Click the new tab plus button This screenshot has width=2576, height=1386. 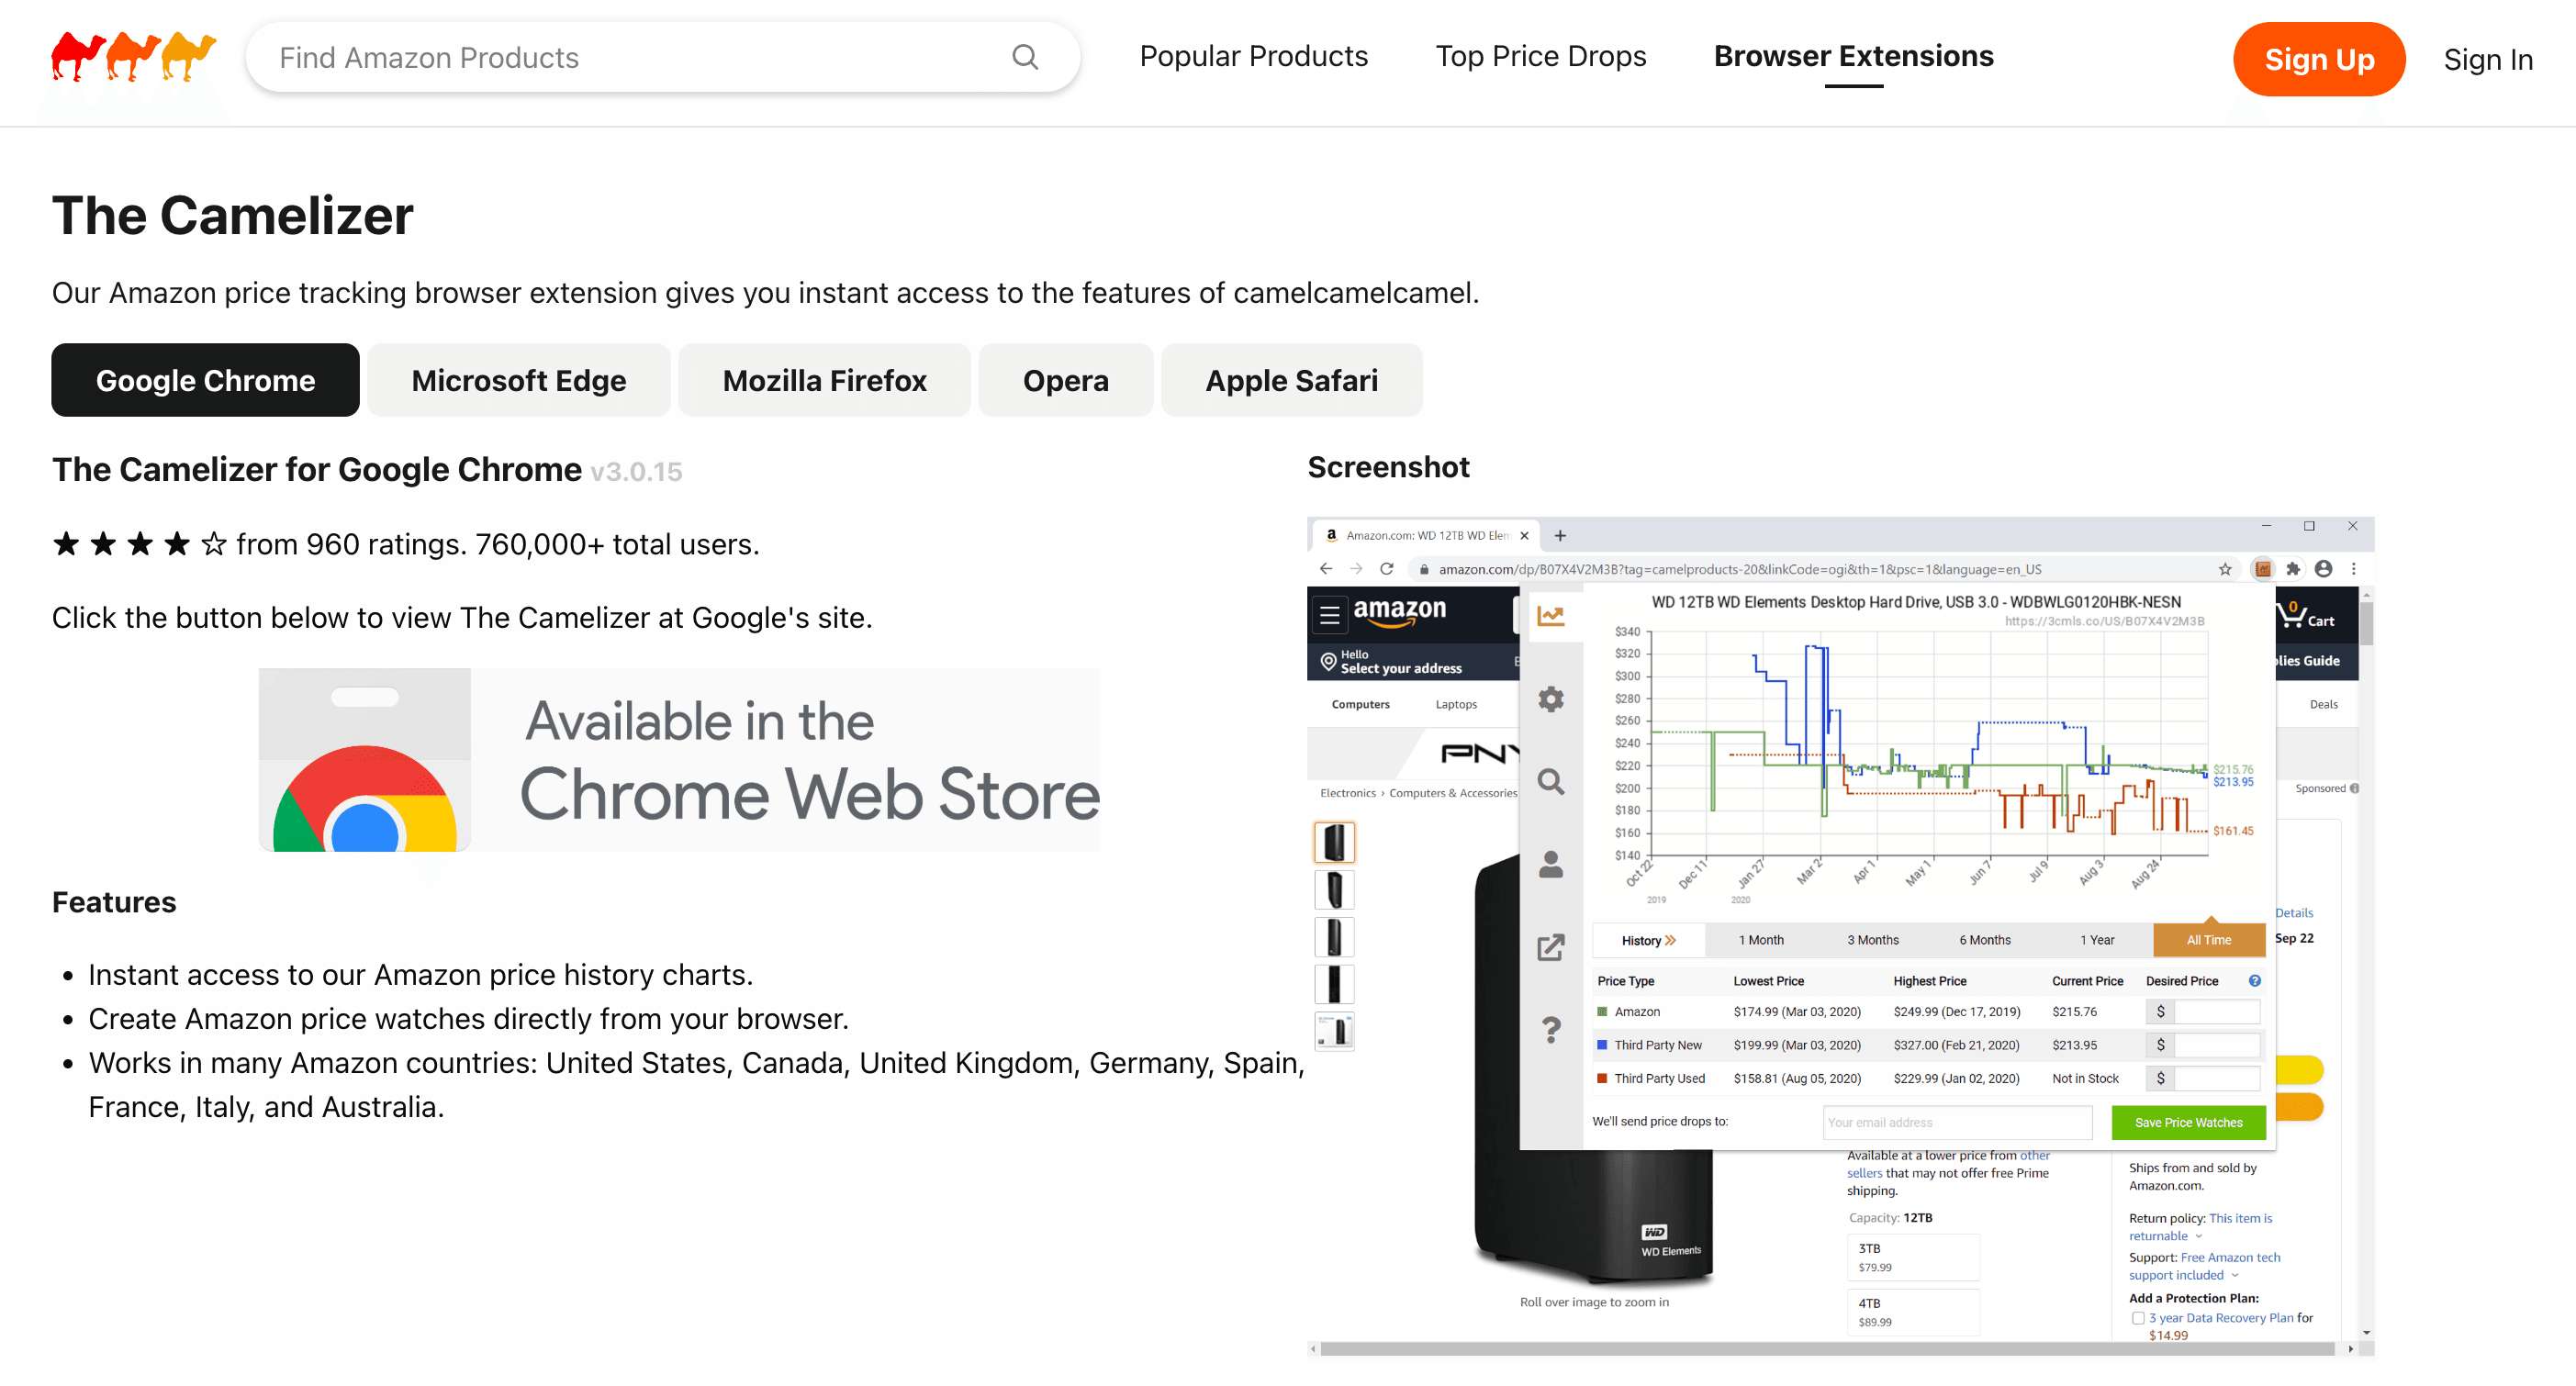tap(1559, 535)
